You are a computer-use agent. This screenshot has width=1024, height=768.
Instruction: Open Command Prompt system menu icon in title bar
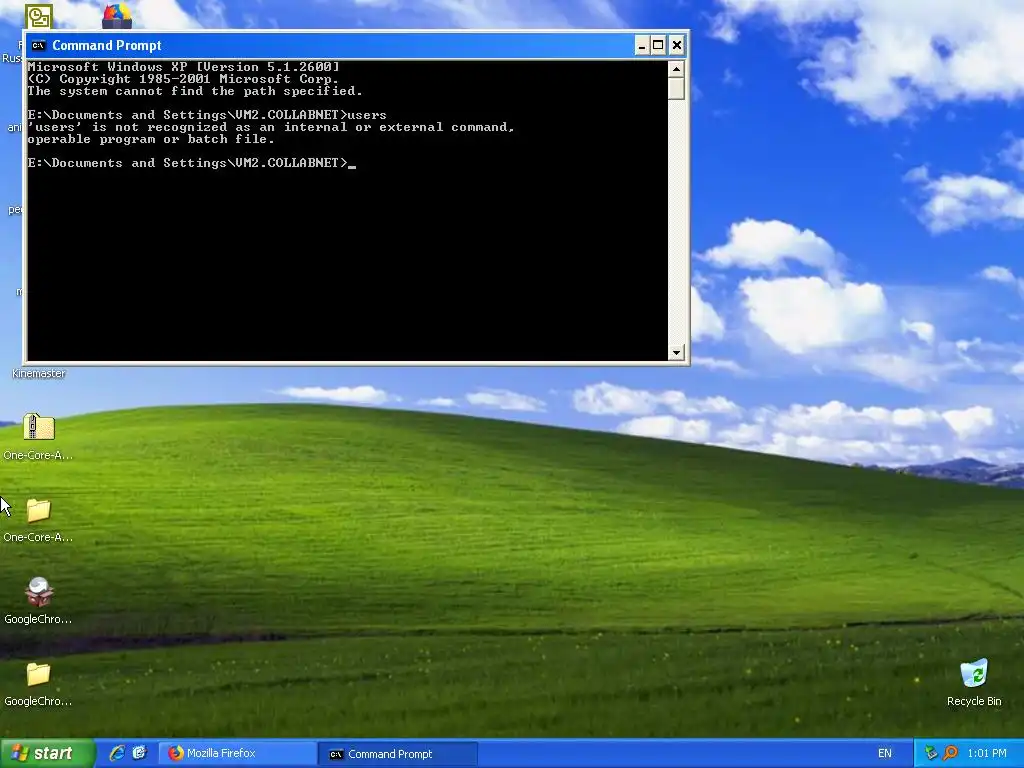(x=39, y=45)
